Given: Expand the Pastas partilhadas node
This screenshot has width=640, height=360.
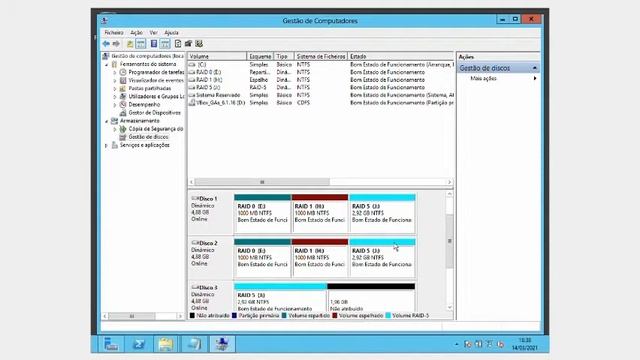Looking at the screenshot, I should (115, 88).
